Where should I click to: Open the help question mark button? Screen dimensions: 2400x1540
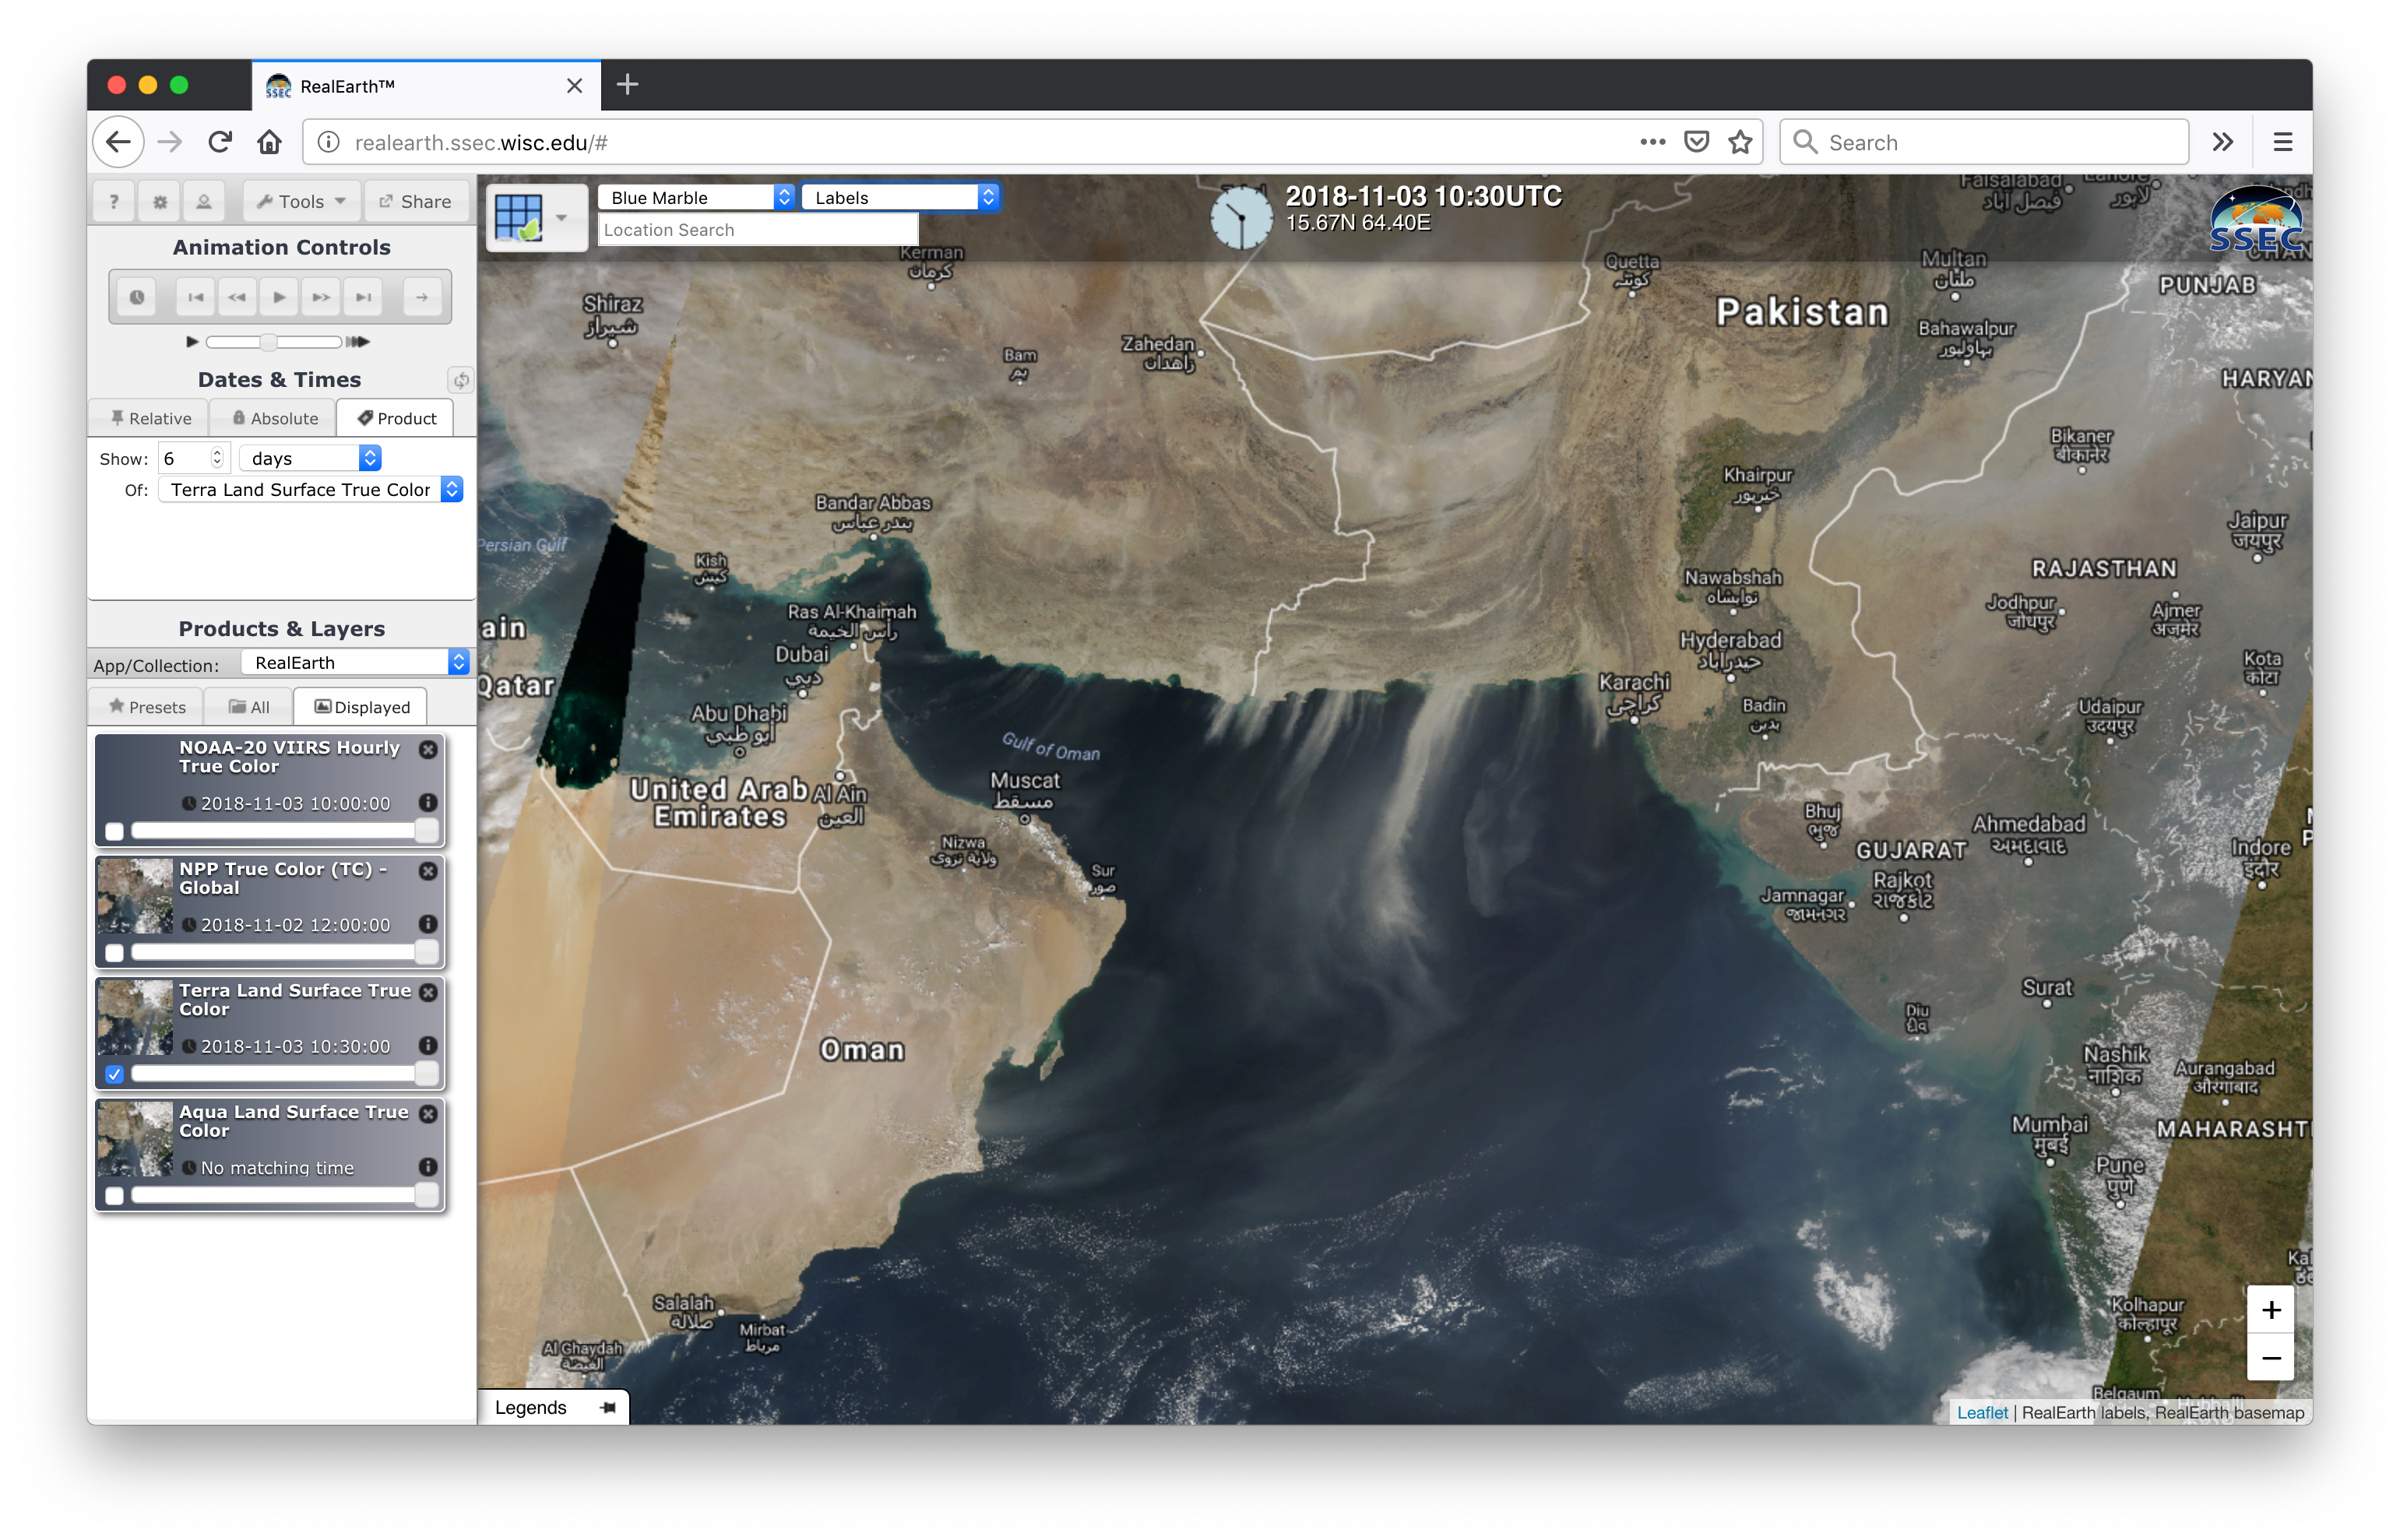pos(114,201)
